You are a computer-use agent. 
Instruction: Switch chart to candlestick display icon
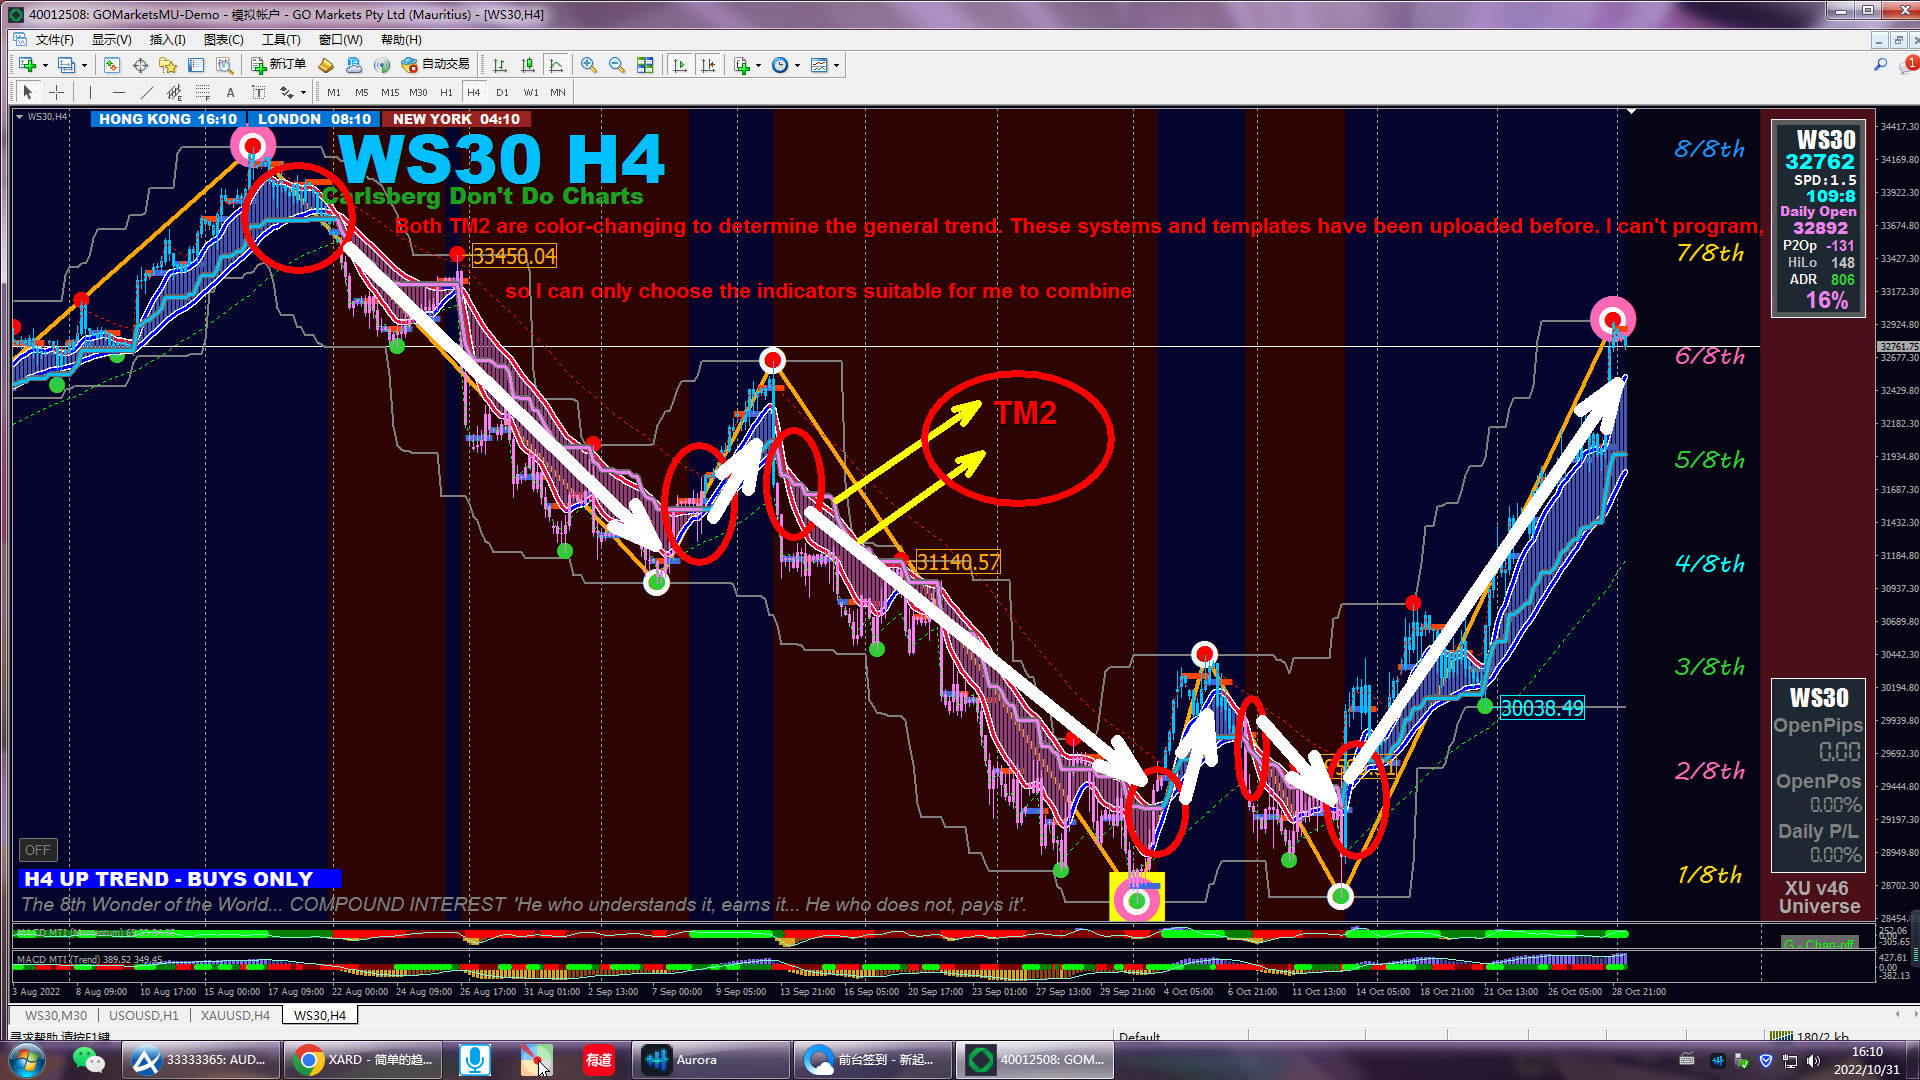[x=528, y=65]
